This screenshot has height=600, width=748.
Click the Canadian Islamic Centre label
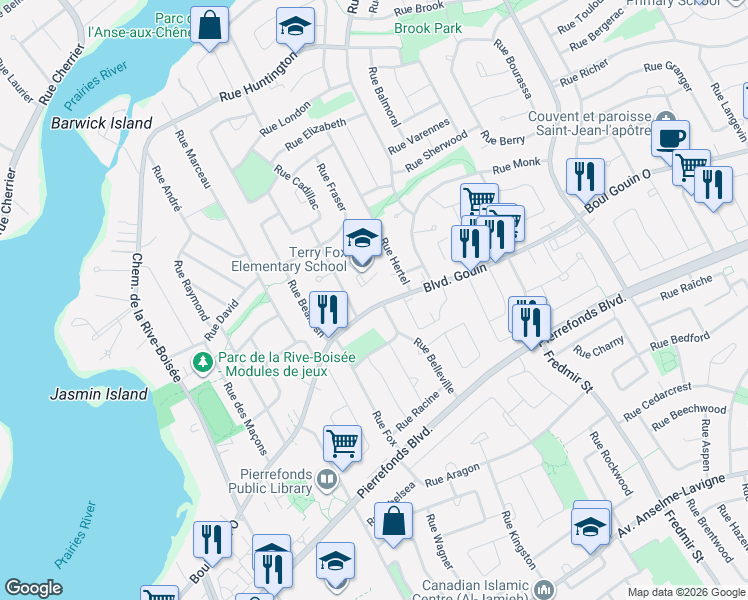pyautogui.click(x=472, y=591)
